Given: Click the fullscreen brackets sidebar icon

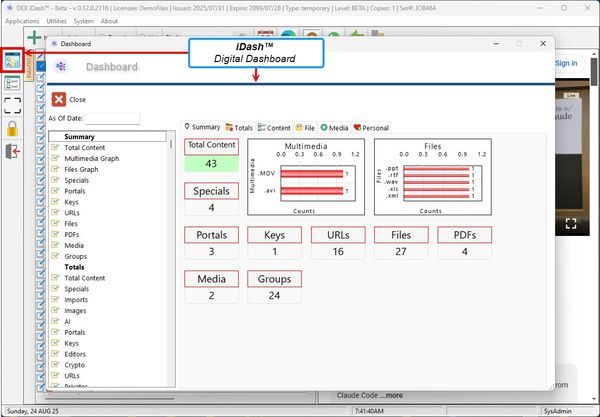Looking at the screenshot, I should coord(12,105).
